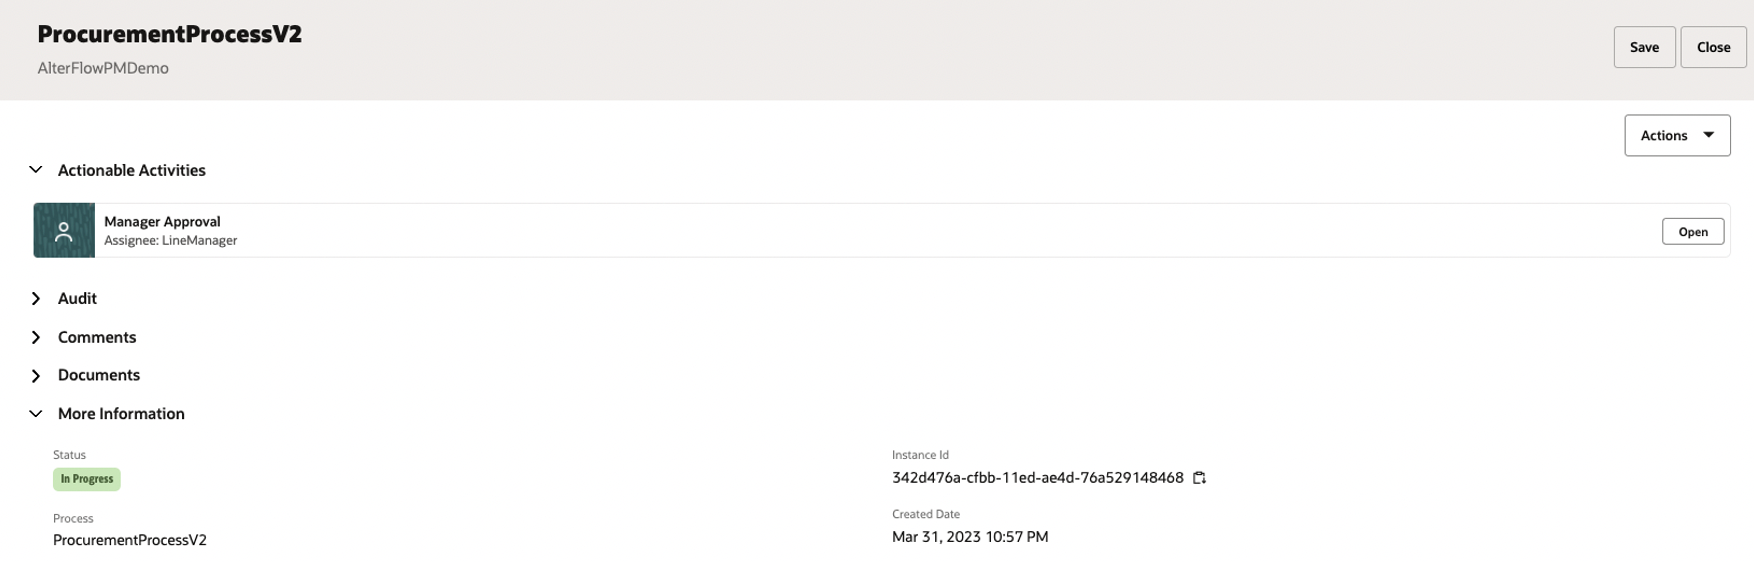This screenshot has height=562, width=1754.
Task: Click the ProcurementProcessV2 value under Process
Action: click(130, 540)
